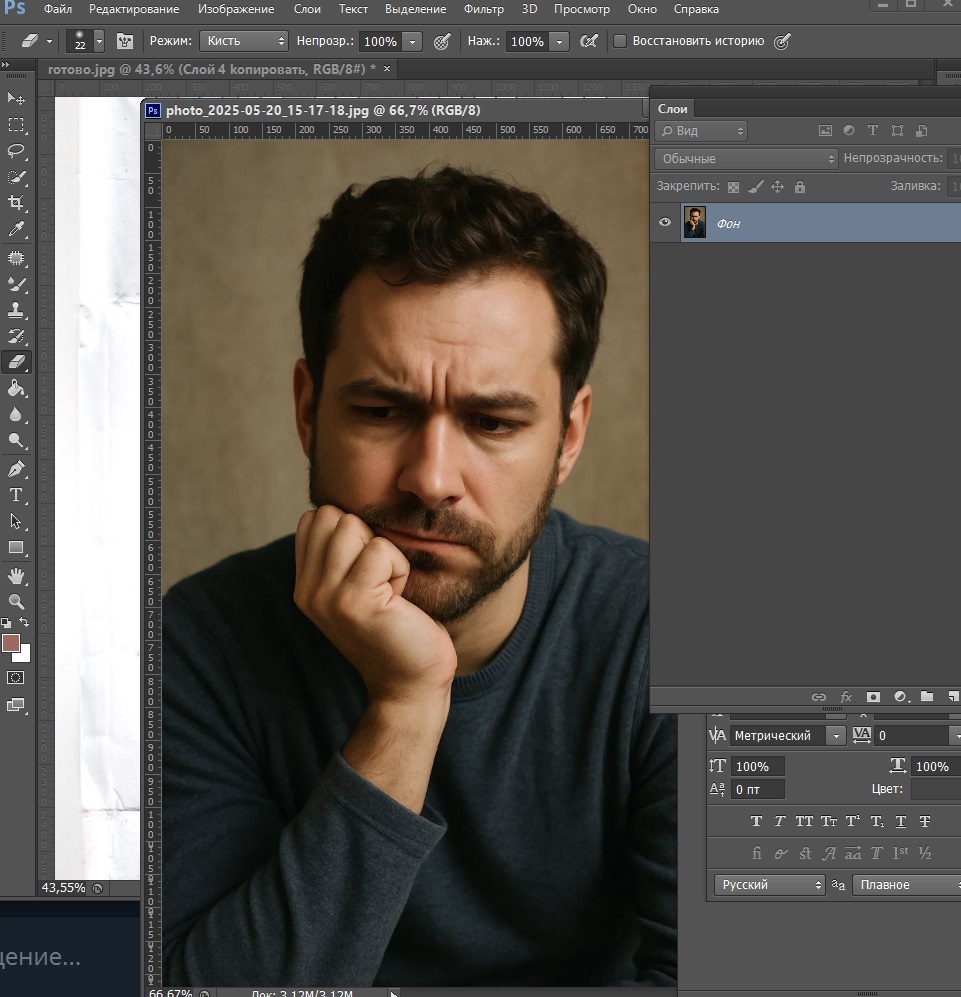Viewport: 961px width, 997px height.
Task: Click the text Цвет color swatch
Action: [x=936, y=789]
